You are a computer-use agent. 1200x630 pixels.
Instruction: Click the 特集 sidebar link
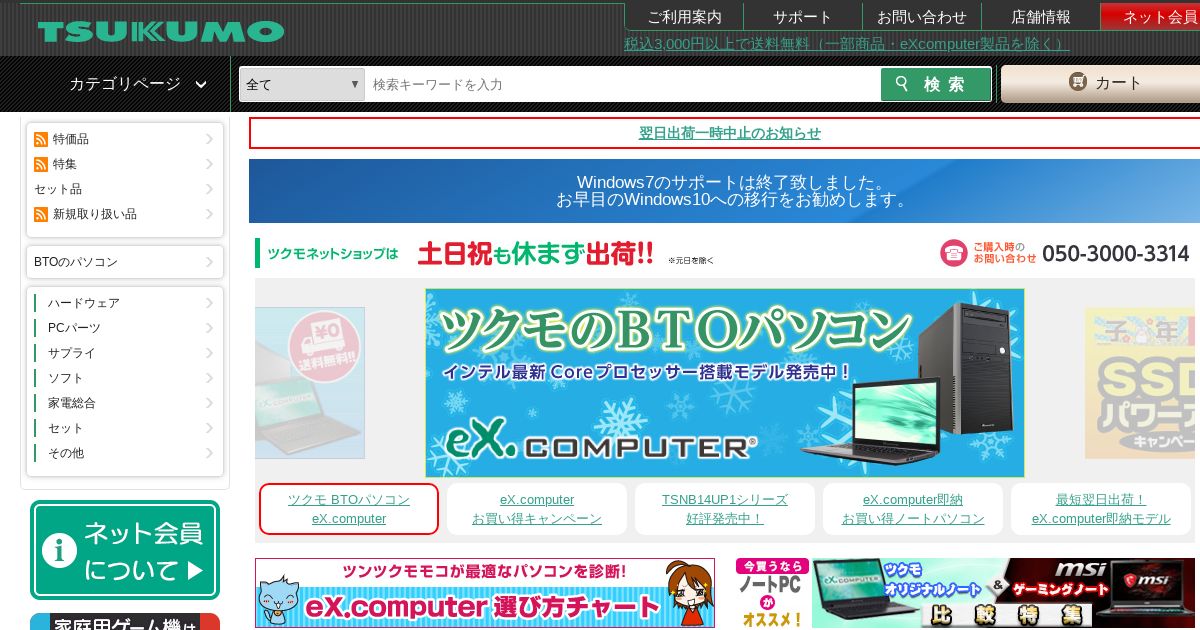tap(65, 164)
